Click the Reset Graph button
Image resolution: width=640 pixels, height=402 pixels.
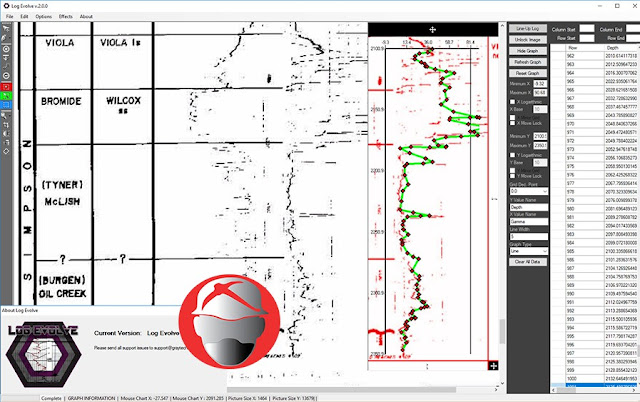point(528,73)
